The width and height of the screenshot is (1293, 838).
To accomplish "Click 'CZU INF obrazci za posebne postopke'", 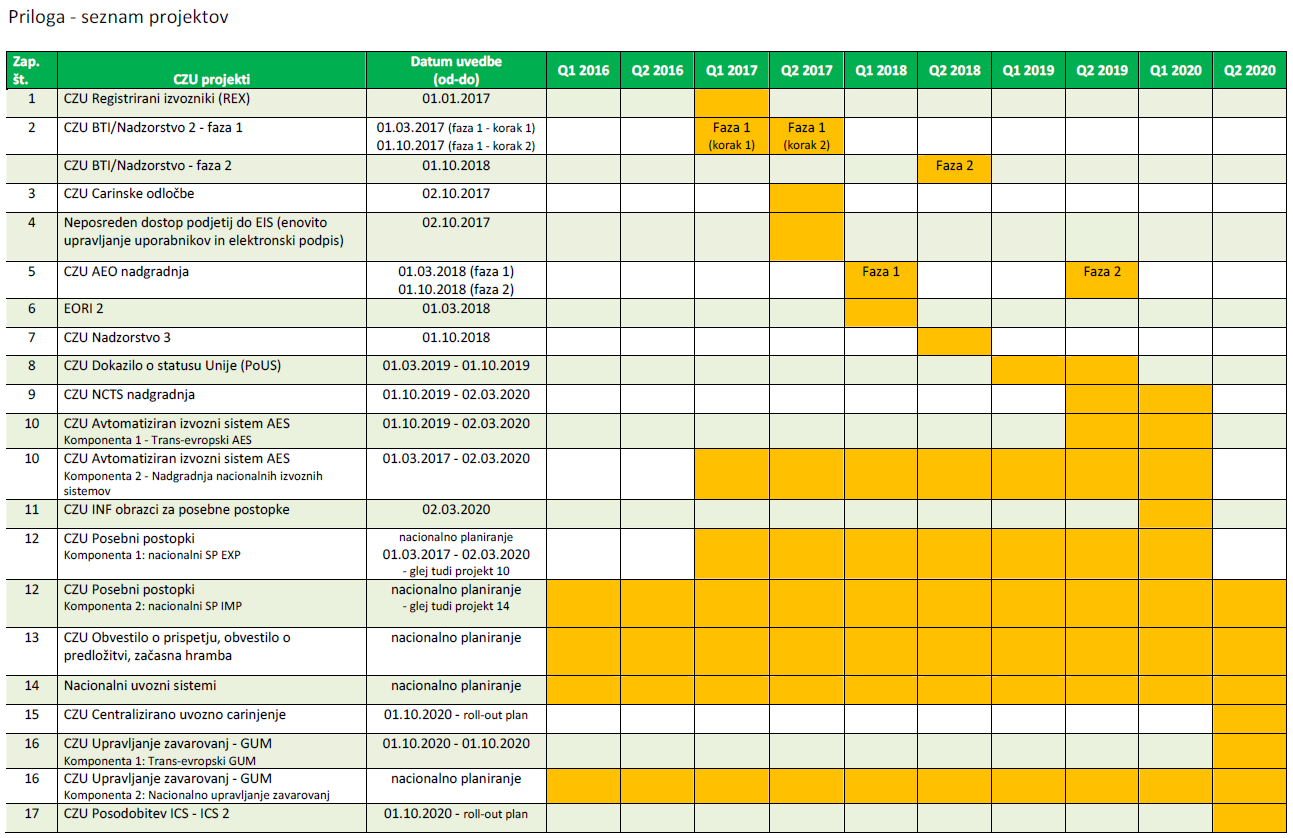I will tap(177, 509).
